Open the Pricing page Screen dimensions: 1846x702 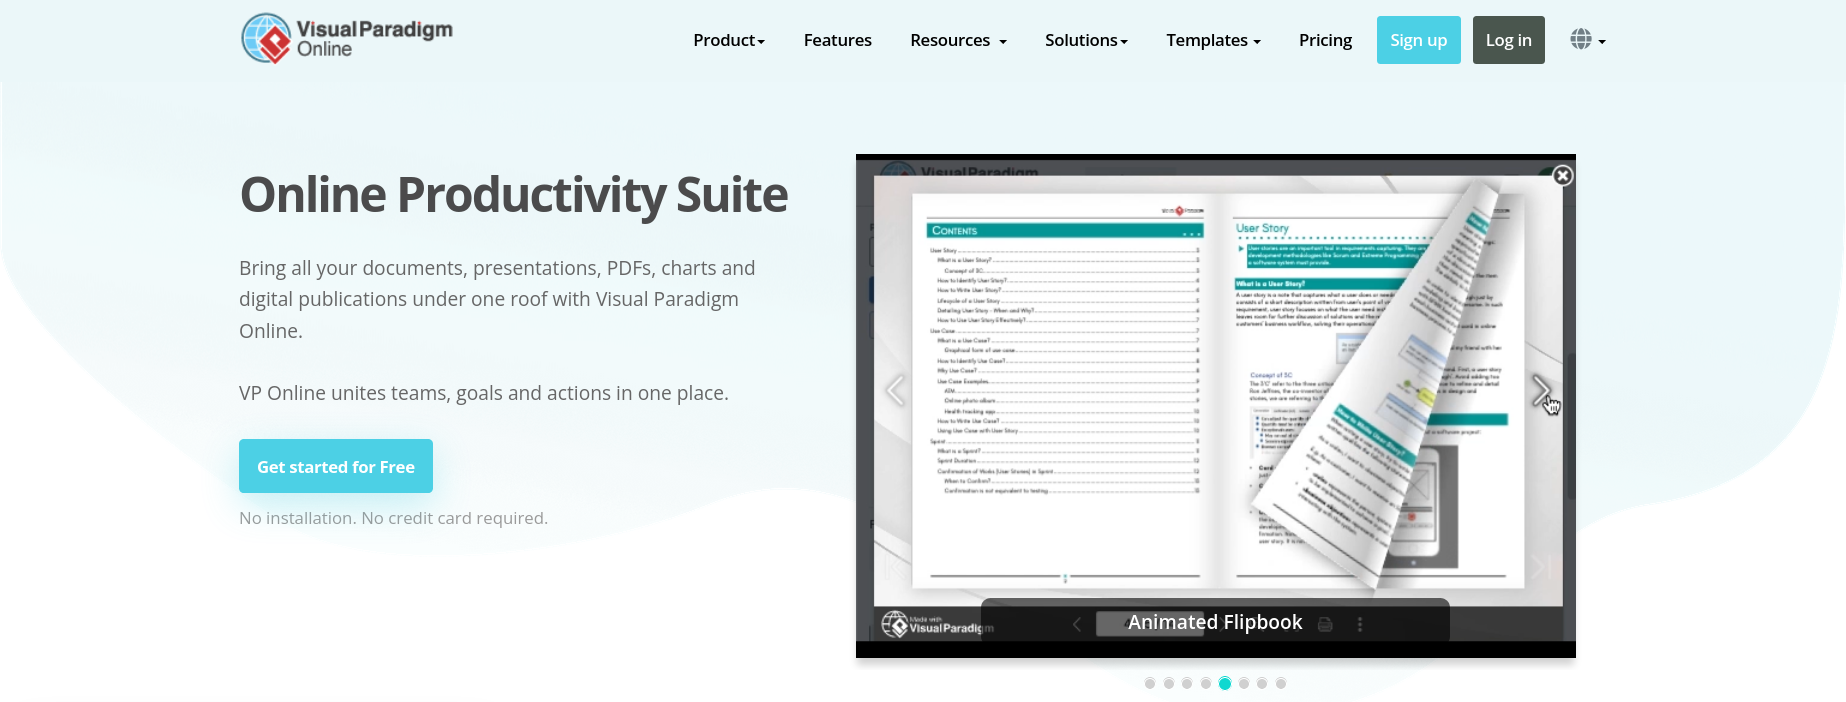(1325, 40)
